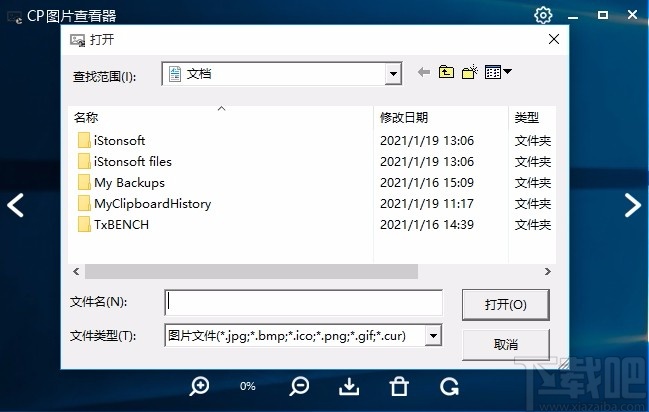Click the 文件名 input field
The width and height of the screenshot is (649, 412).
303,303
